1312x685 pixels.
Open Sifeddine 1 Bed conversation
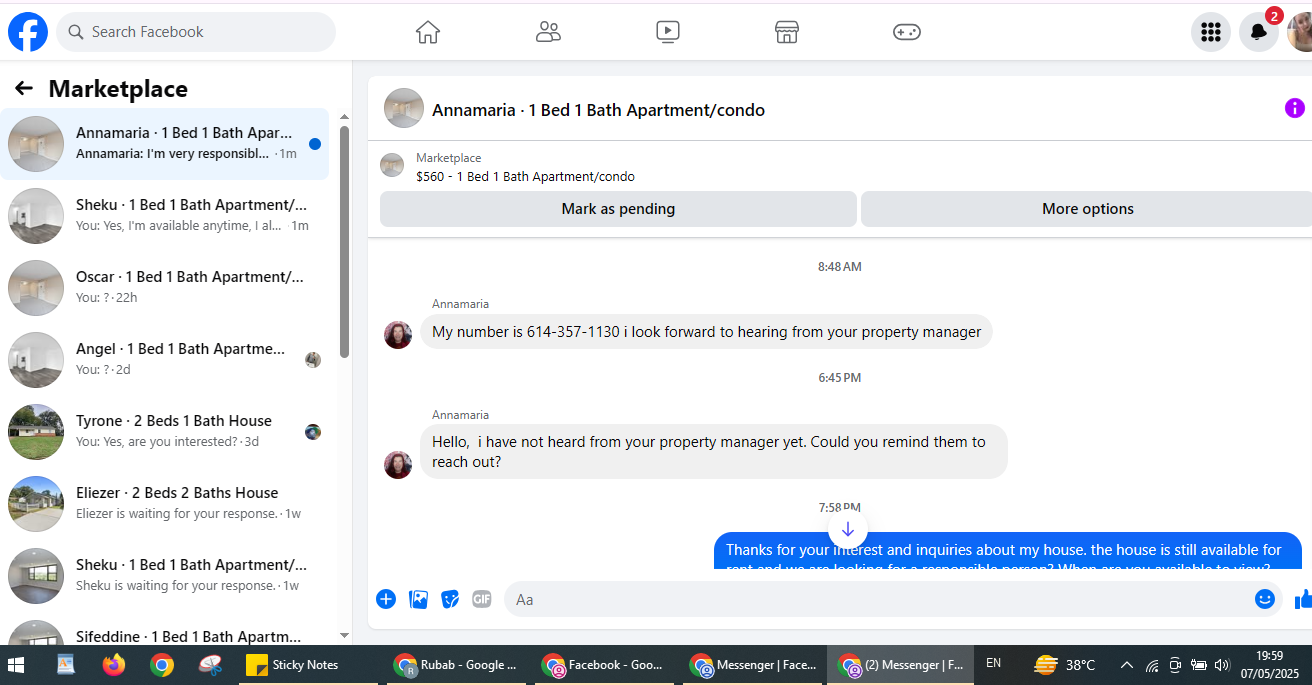pos(165,634)
